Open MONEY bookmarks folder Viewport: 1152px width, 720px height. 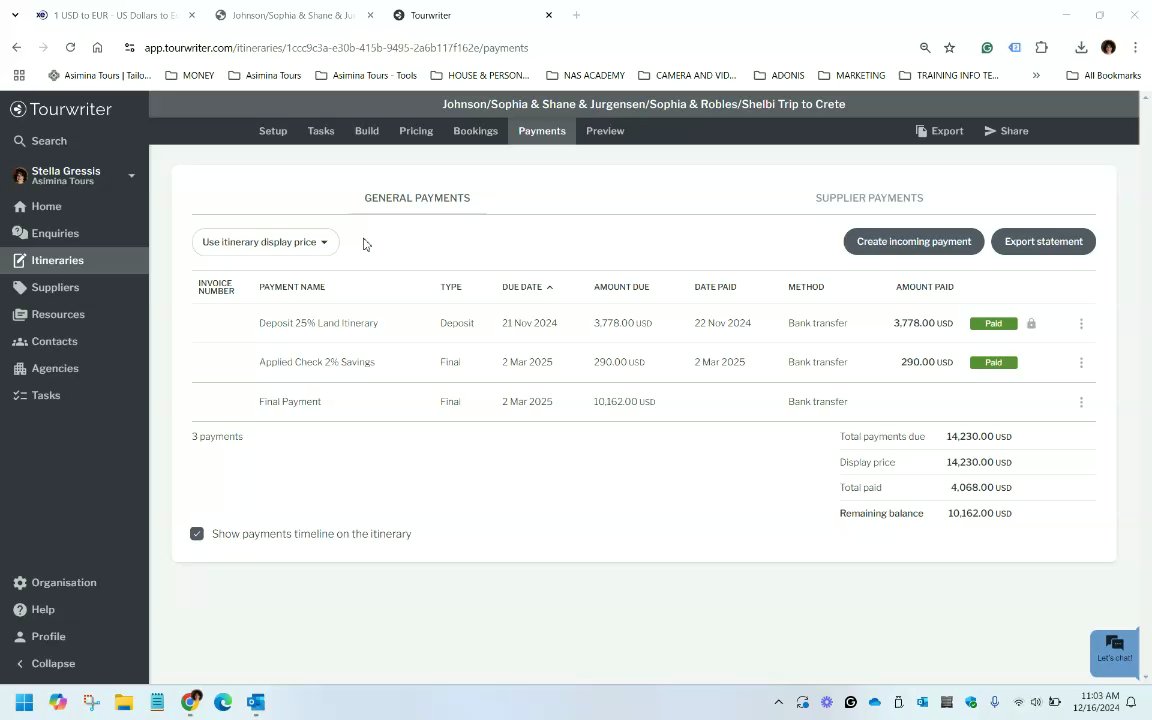click(190, 75)
